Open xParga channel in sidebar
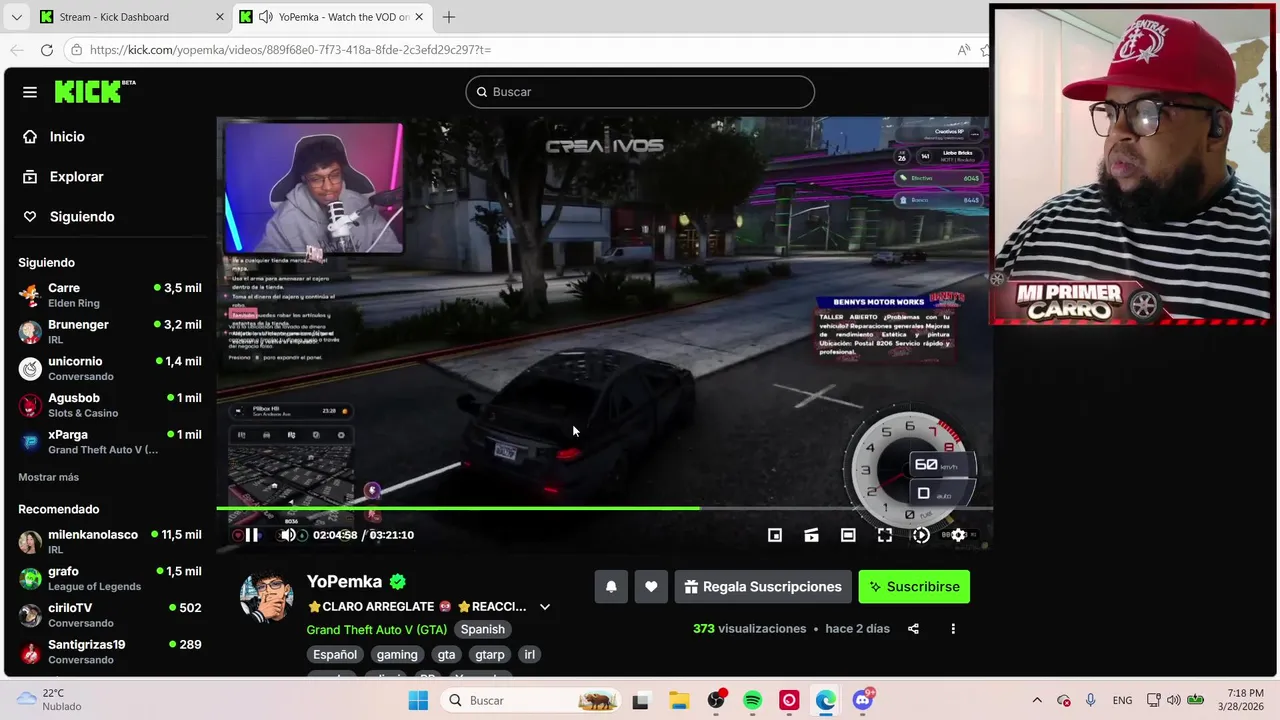1280x720 pixels. [x=110, y=442]
